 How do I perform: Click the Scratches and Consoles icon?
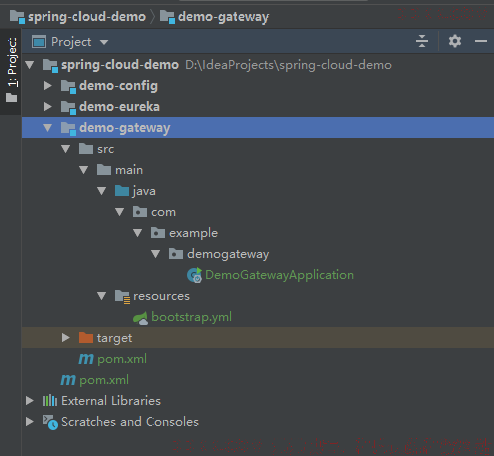[x=50, y=422]
